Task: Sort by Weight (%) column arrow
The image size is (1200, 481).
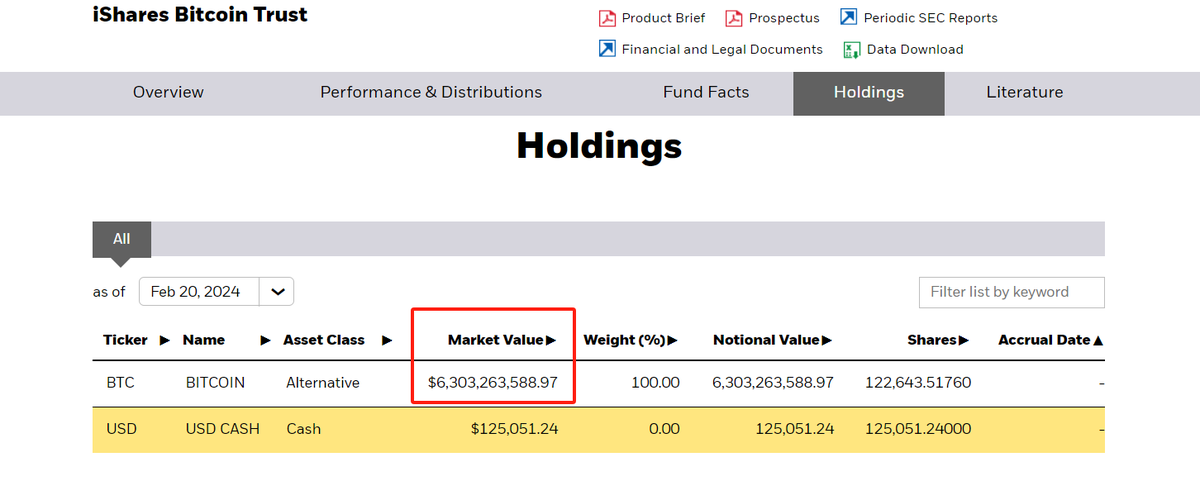Action: click(x=673, y=340)
